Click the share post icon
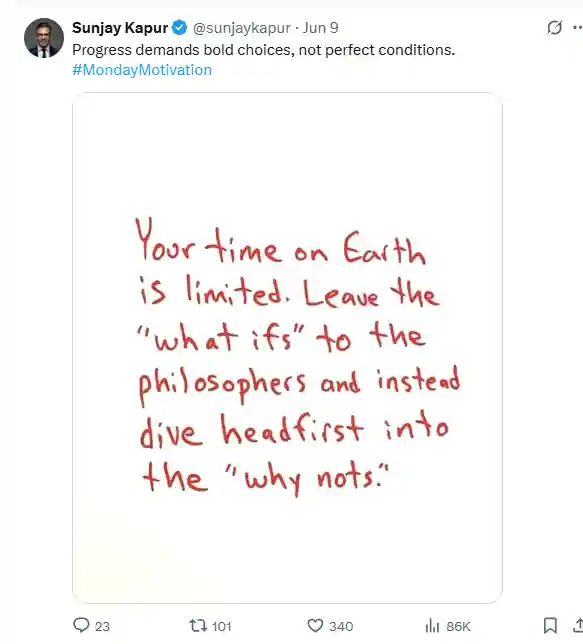The height and width of the screenshot is (644, 583). click(x=578, y=626)
